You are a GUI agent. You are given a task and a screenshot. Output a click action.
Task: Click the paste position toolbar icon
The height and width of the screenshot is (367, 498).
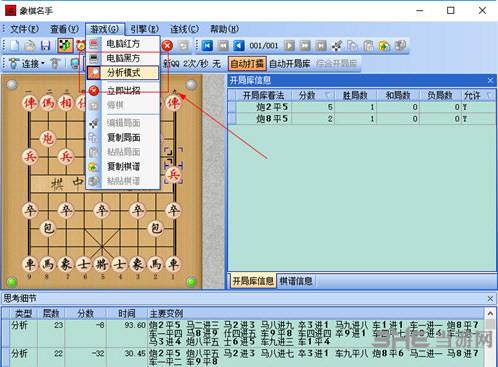[368, 45]
